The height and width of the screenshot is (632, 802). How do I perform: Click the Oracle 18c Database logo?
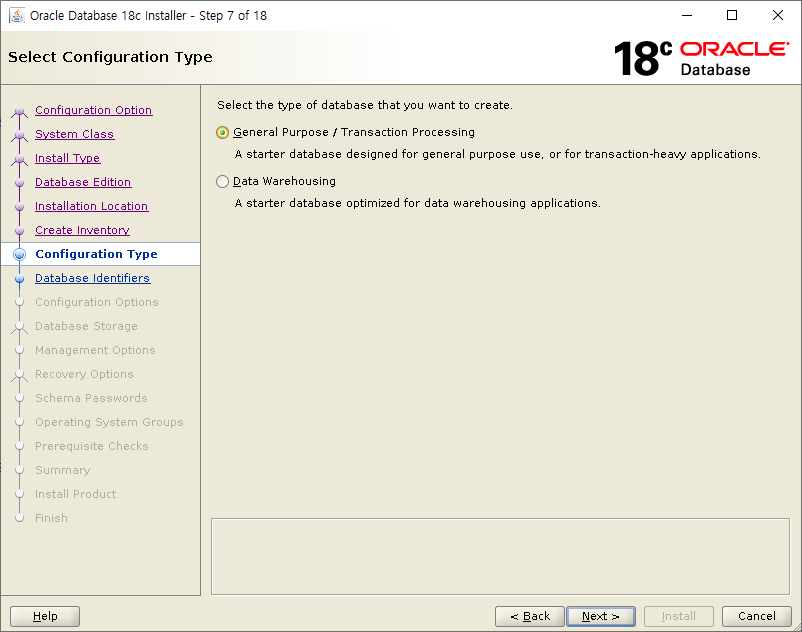[x=701, y=58]
